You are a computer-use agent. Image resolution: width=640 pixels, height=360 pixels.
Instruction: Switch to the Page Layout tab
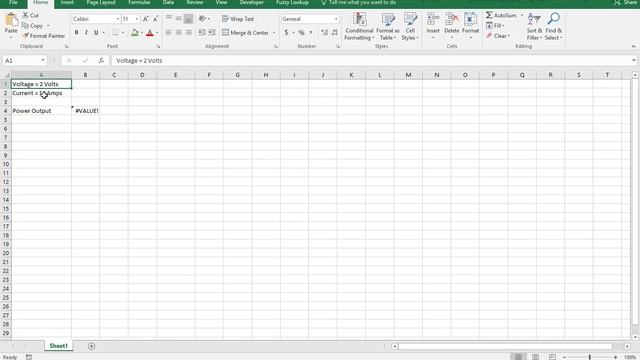[x=101, y=2]
